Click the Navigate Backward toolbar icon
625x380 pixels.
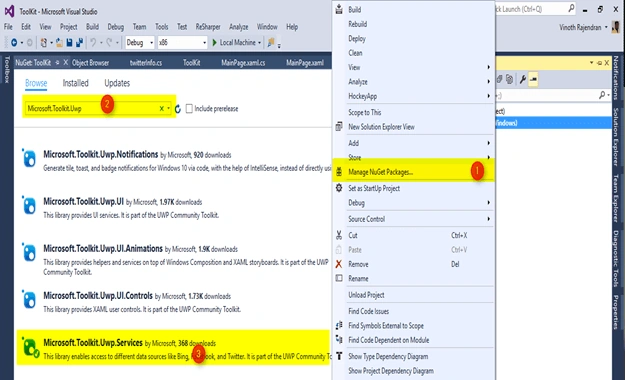(x=14, y=42)
